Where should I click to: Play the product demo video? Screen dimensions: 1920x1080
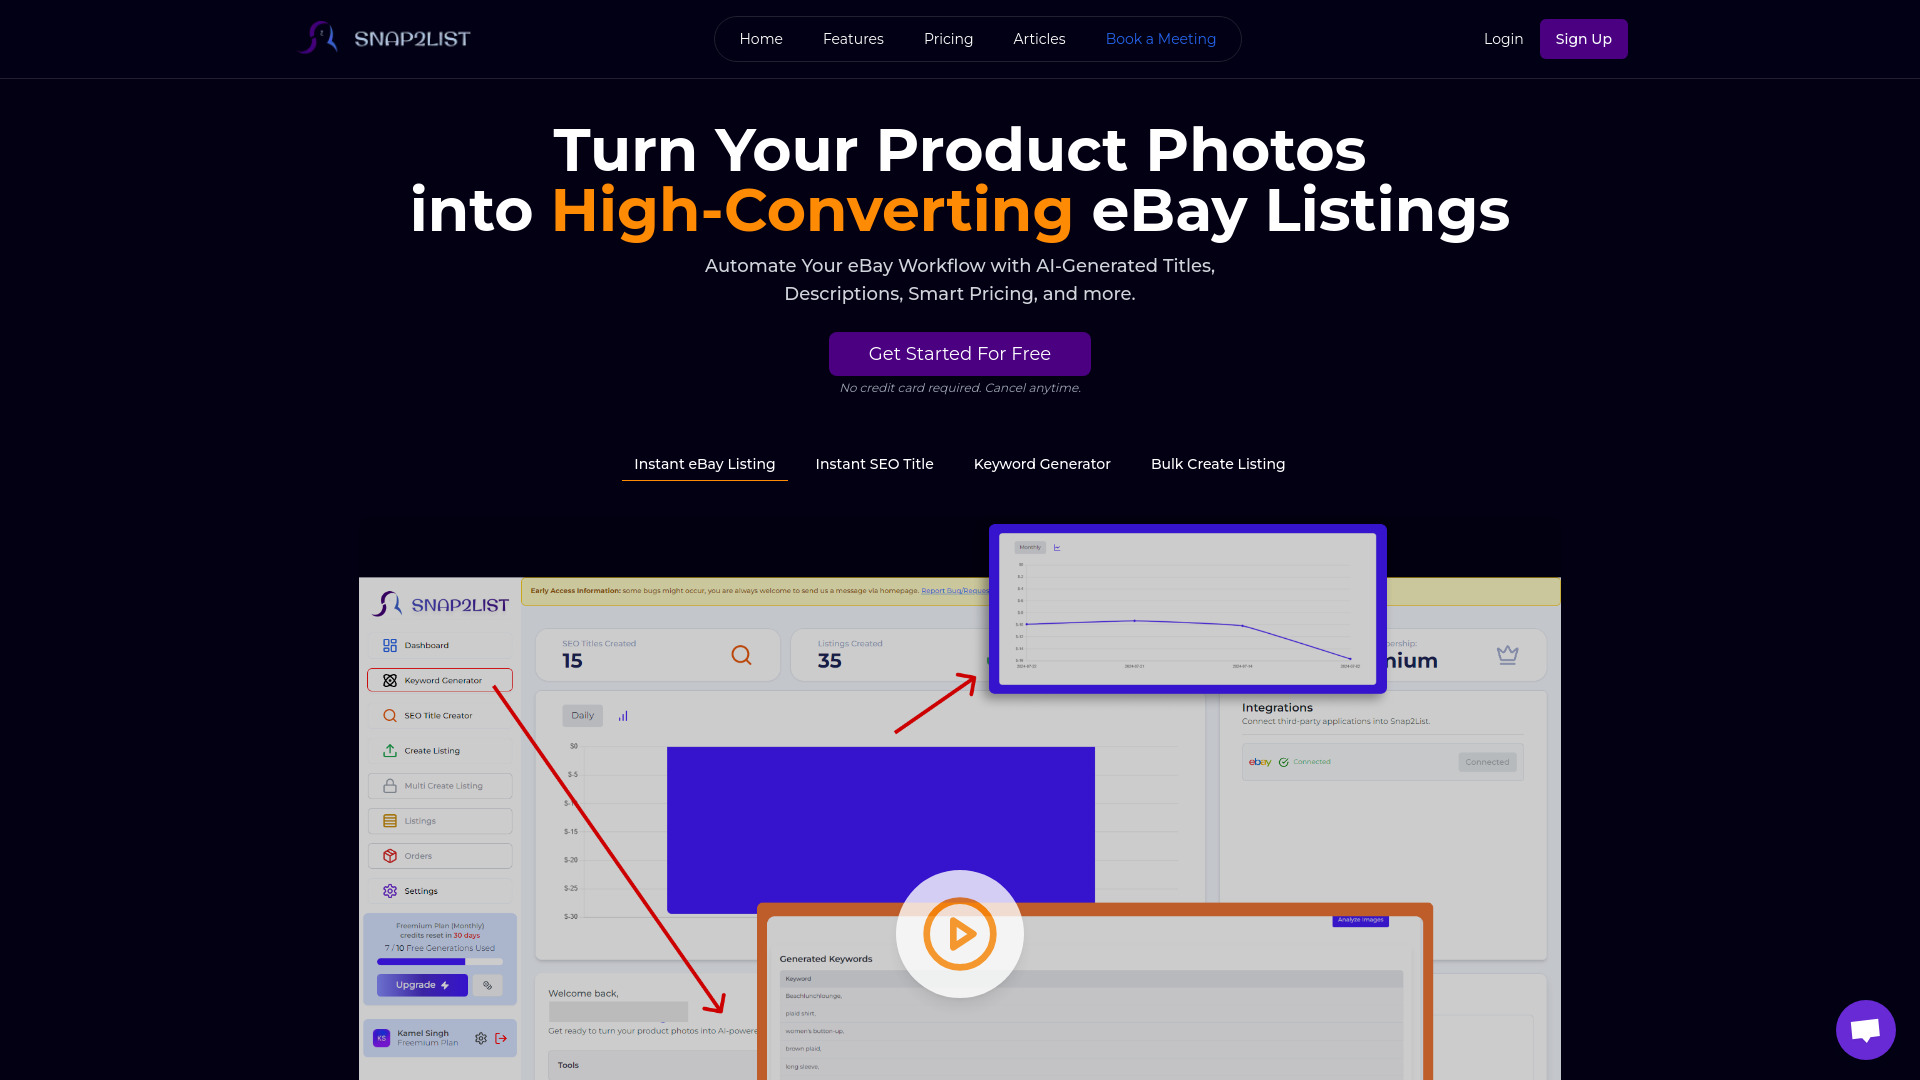960,934
